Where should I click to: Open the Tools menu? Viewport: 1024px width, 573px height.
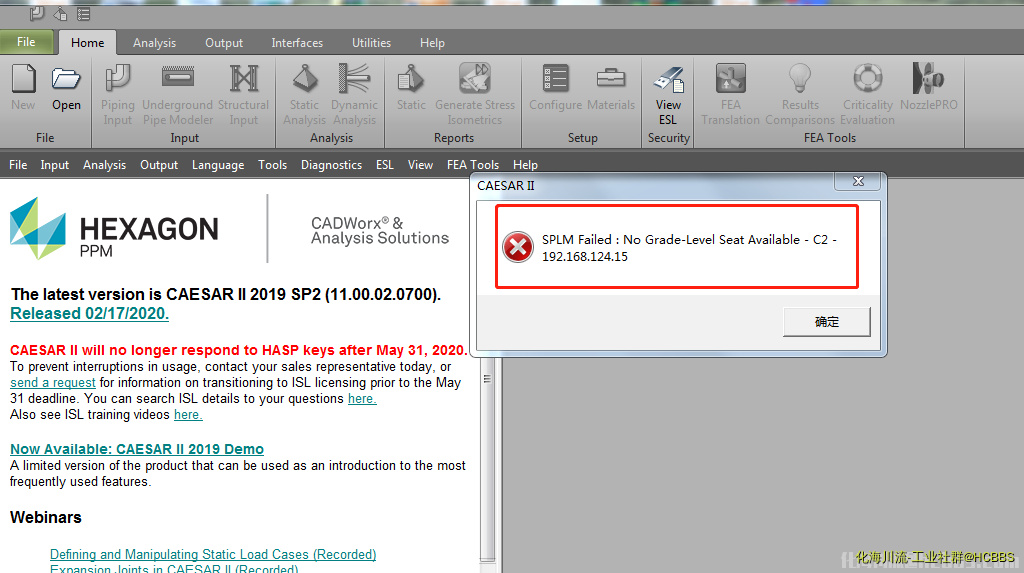(x=272, y=165)
